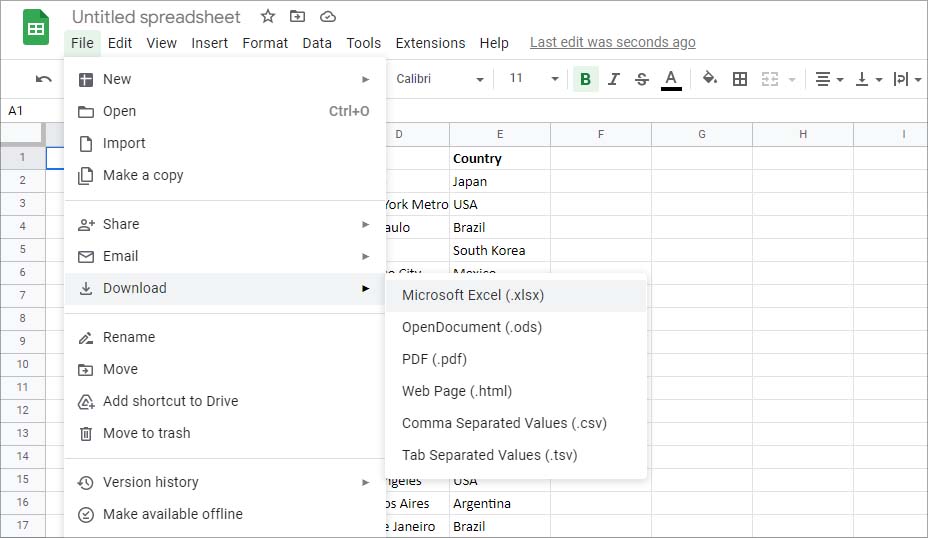Open the Google Sheets home logo

tap(36, 27)
